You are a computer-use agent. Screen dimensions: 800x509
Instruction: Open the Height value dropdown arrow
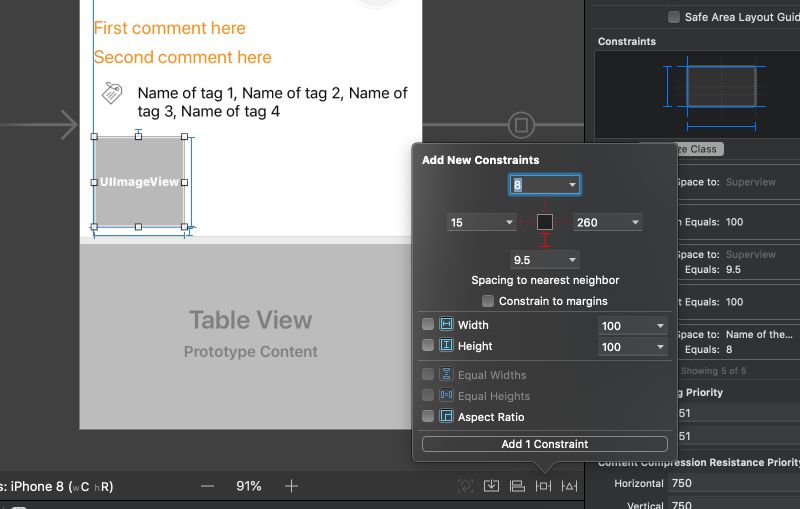[660, 347]
